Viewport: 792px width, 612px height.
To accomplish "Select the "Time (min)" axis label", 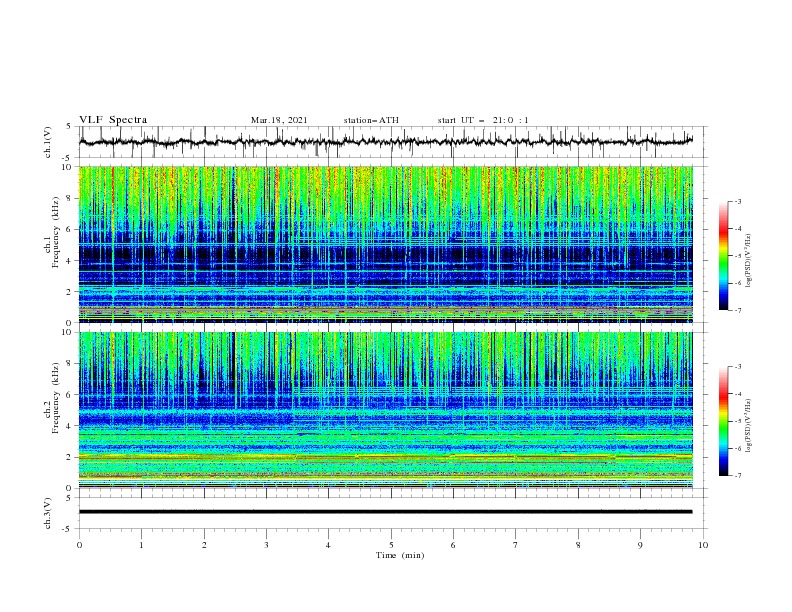I will point(400,555).
